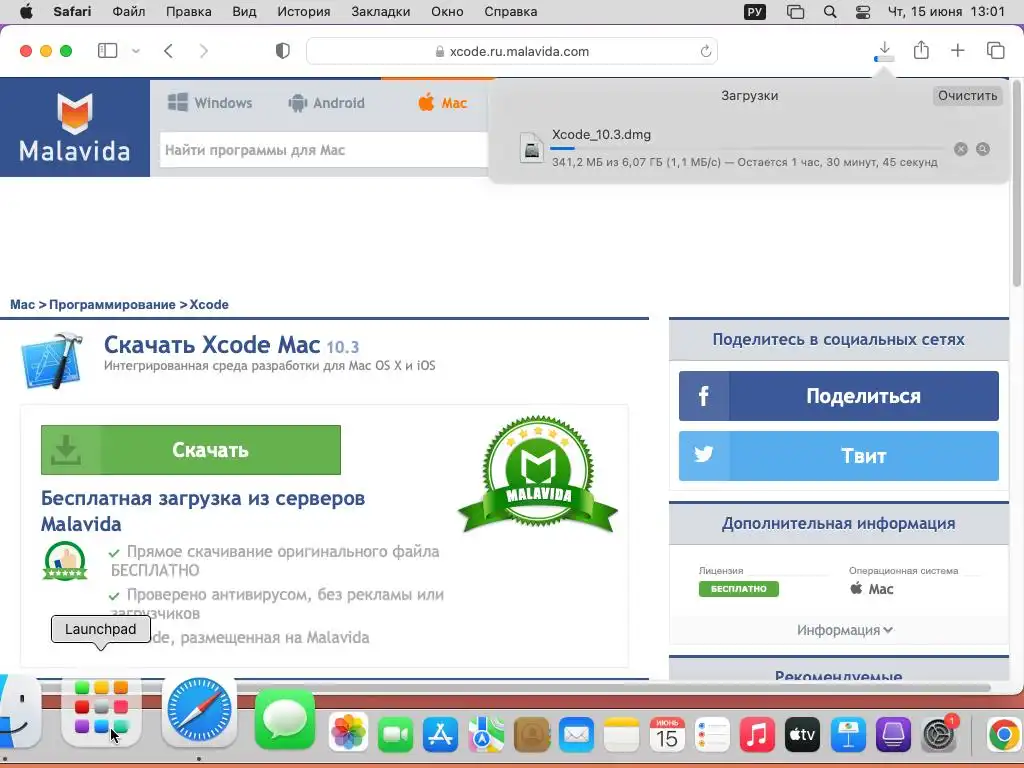Show the tab overview
The image size is (1024, 768).
[995, 50]
